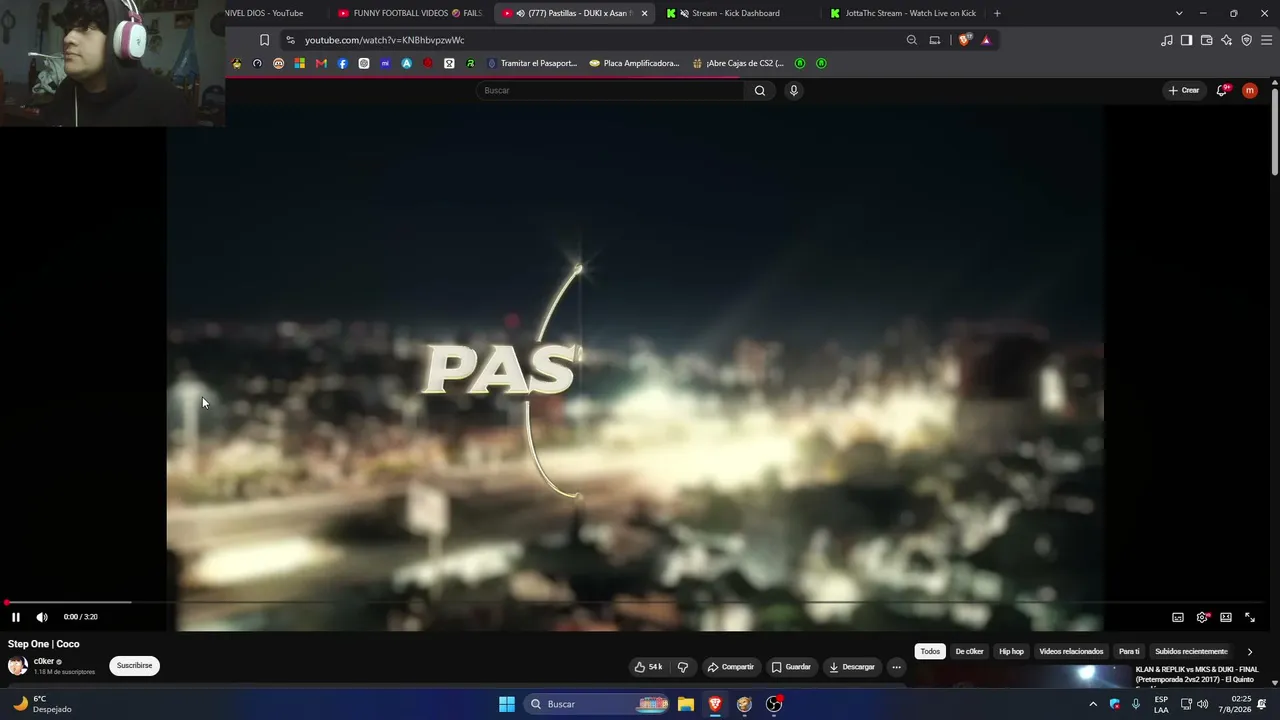Viewport: 1280px width, 720px height.
Task: Open the Crear menu on YouTube
Action: click(1184, 90)
